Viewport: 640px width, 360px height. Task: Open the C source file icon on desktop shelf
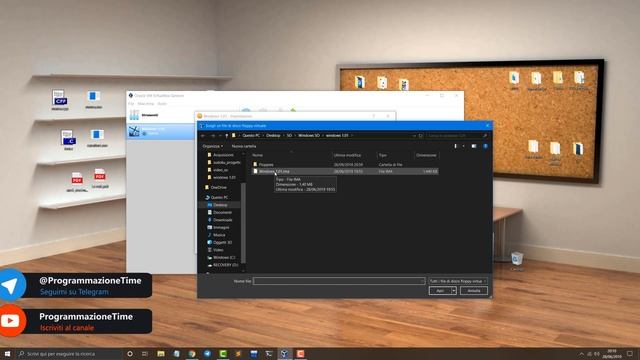point(68,140)
